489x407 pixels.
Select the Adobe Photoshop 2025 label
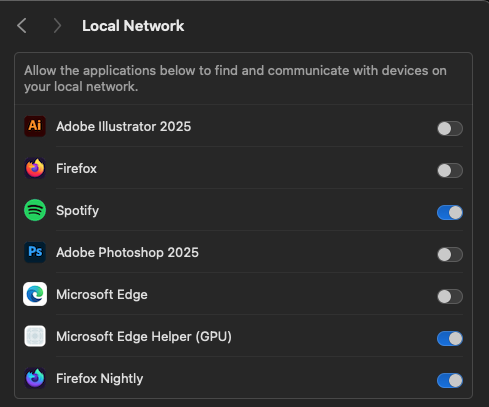127,253
